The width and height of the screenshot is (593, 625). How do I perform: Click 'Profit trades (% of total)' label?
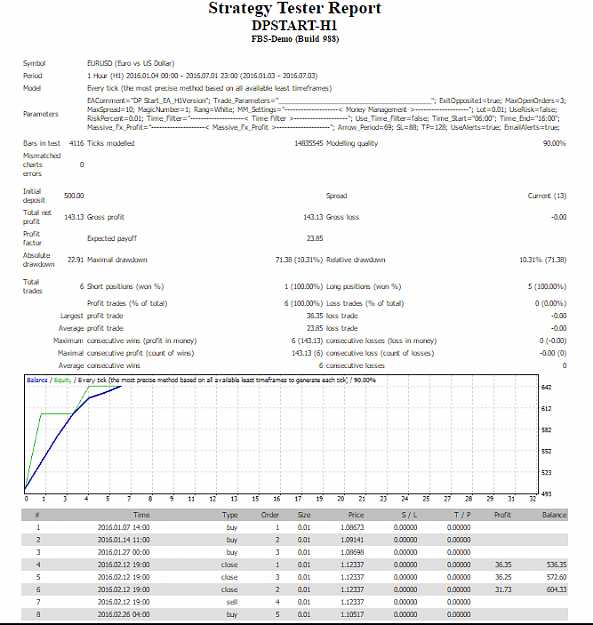pyautogui.click(x=127, y=303)
